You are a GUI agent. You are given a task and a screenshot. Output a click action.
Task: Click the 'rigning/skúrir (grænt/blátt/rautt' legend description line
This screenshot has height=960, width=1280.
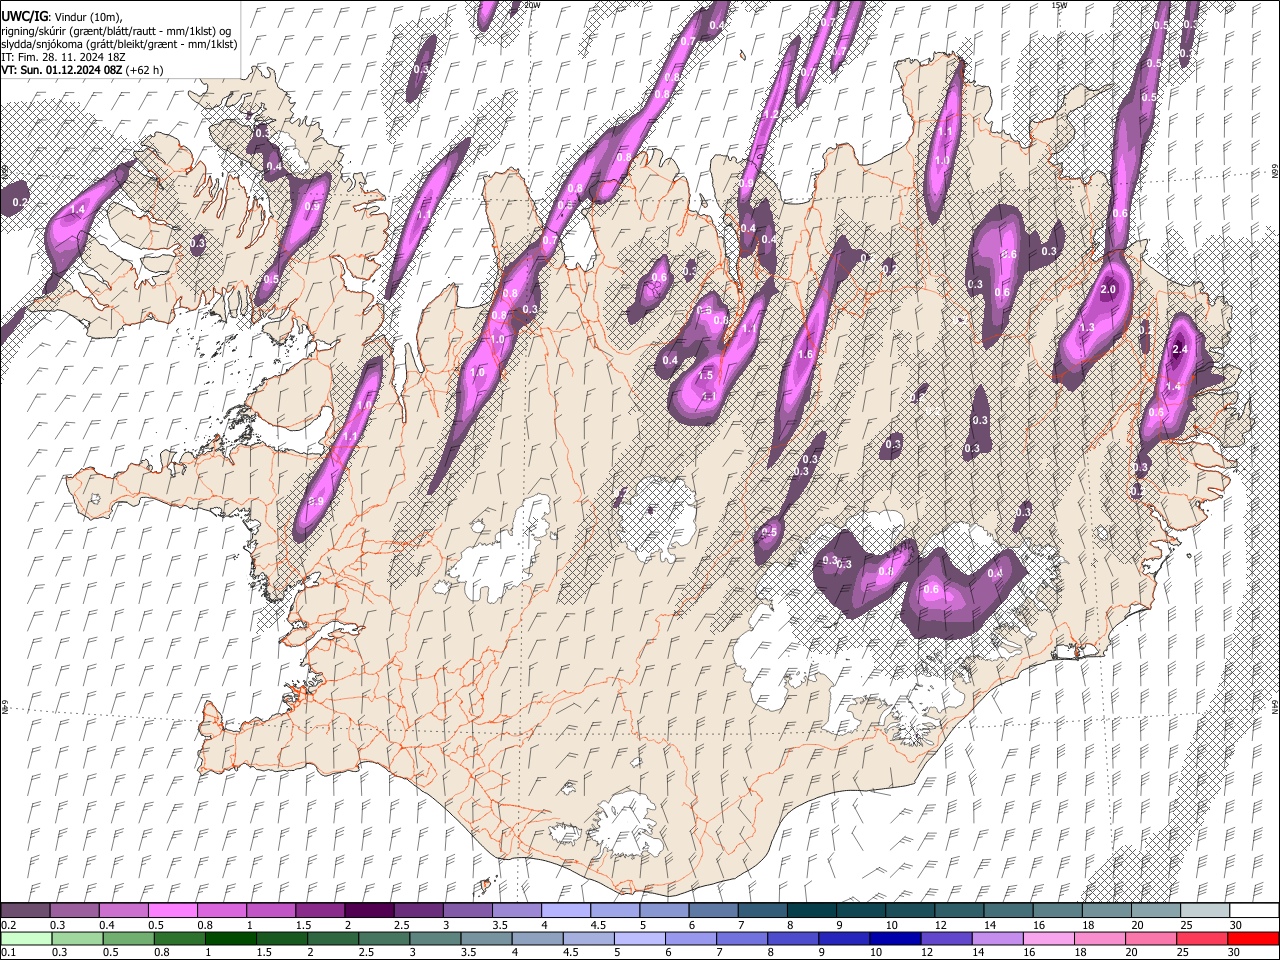tap(116, 30)
